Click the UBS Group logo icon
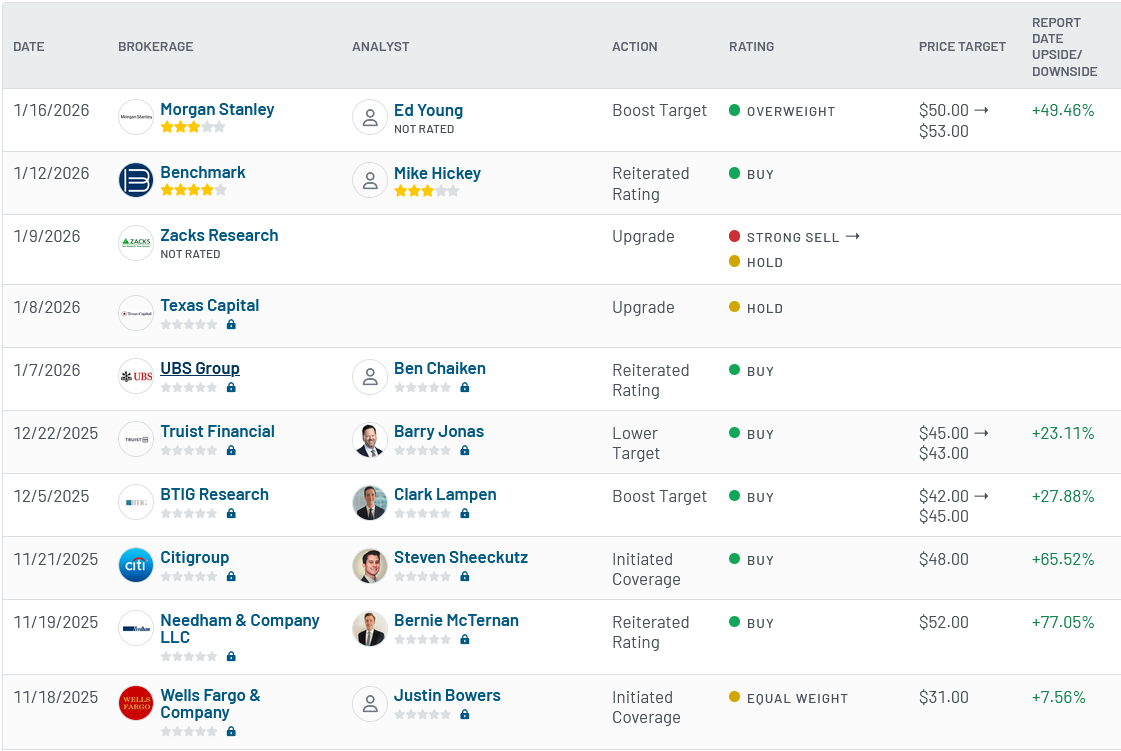The image size is (1121, 751). pyautogui.click(x=136, y=376)
